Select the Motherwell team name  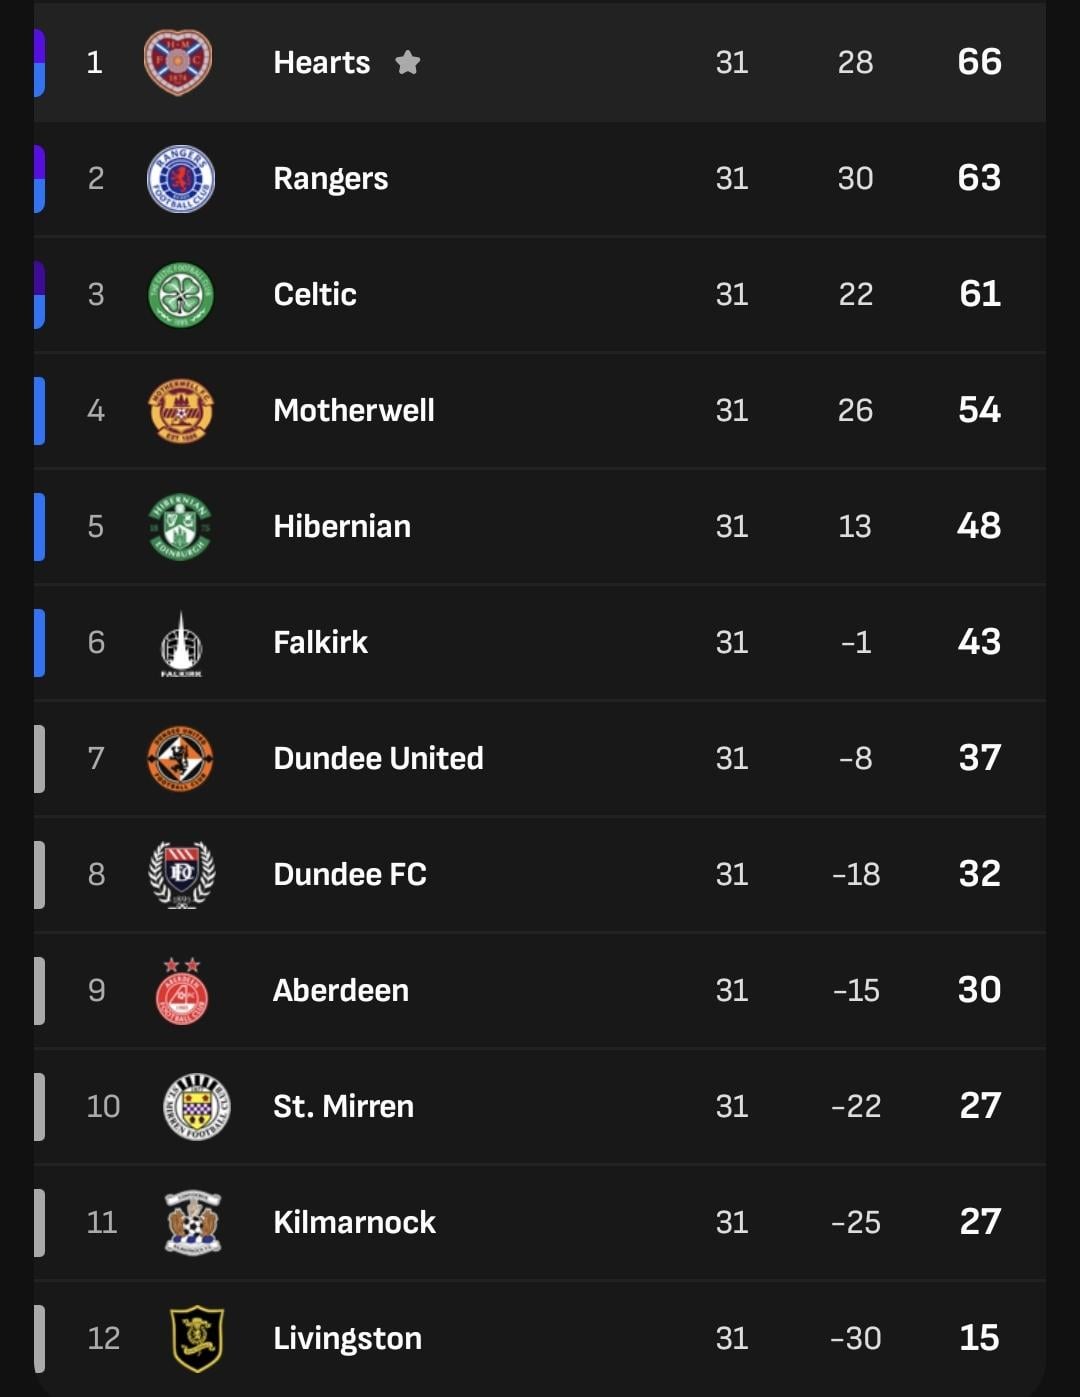[x=353, y=411]
